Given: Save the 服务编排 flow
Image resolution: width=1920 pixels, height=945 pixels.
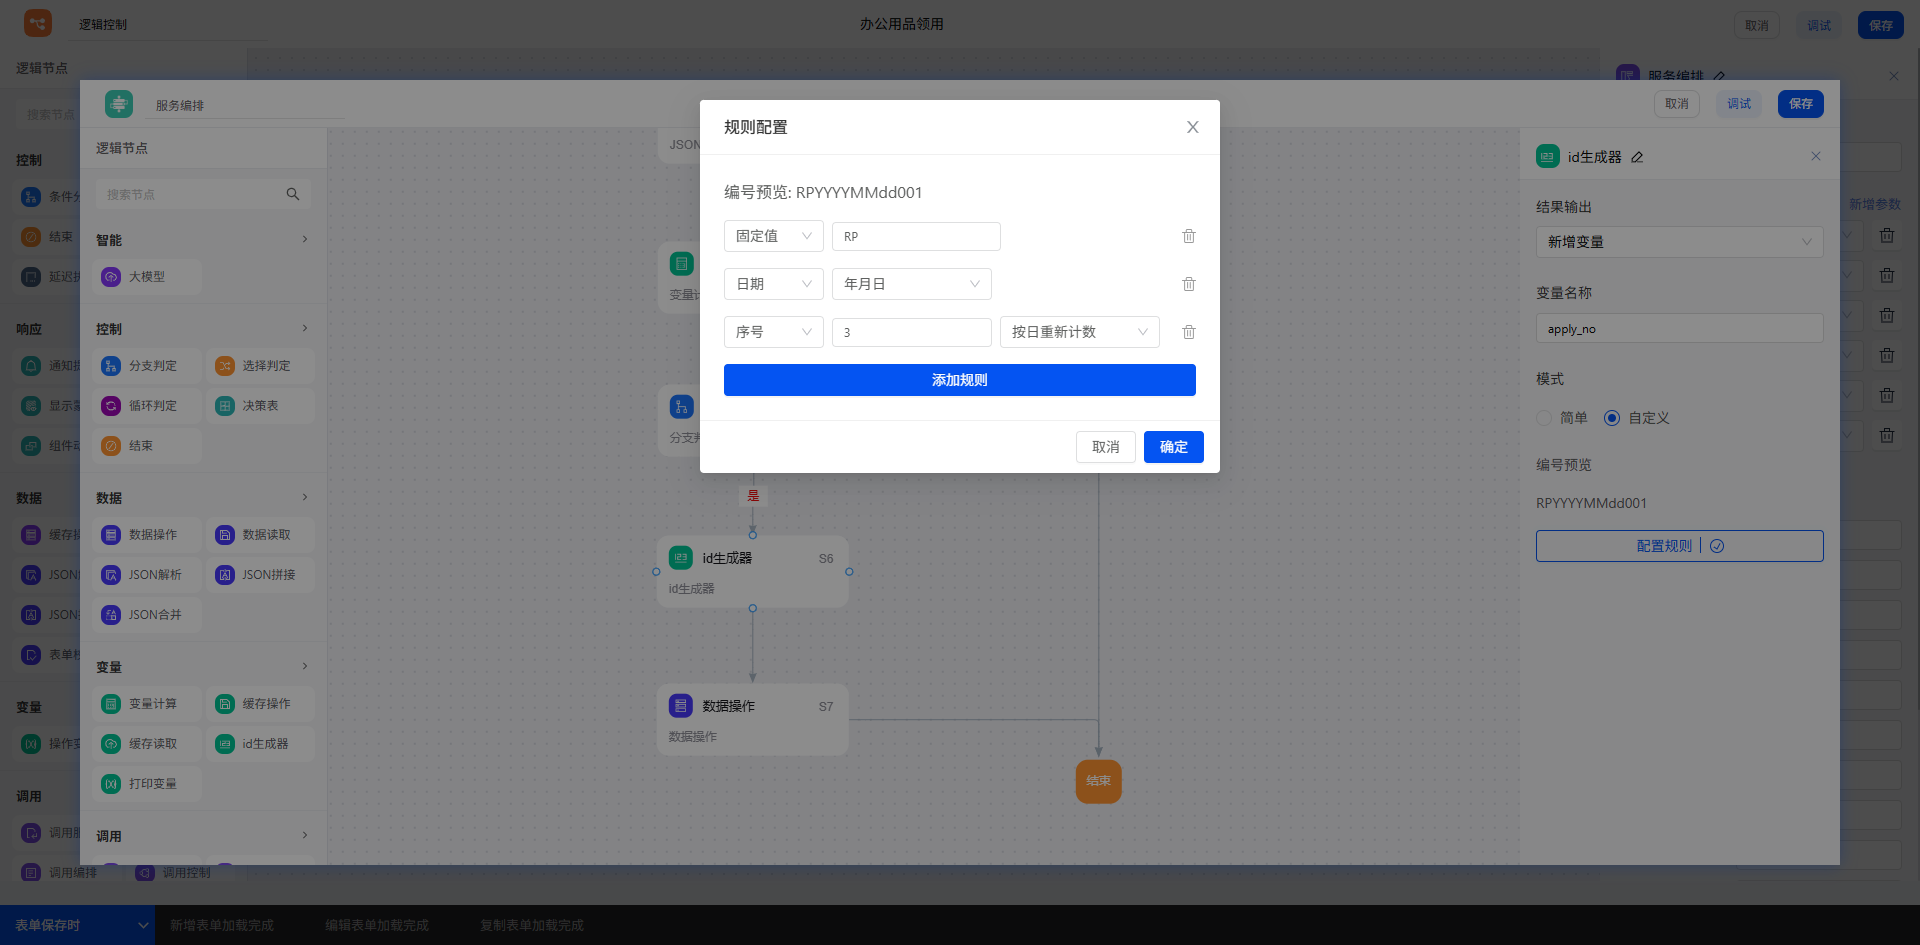Looking at the screenshot, I should click(x=1801, y=104).
